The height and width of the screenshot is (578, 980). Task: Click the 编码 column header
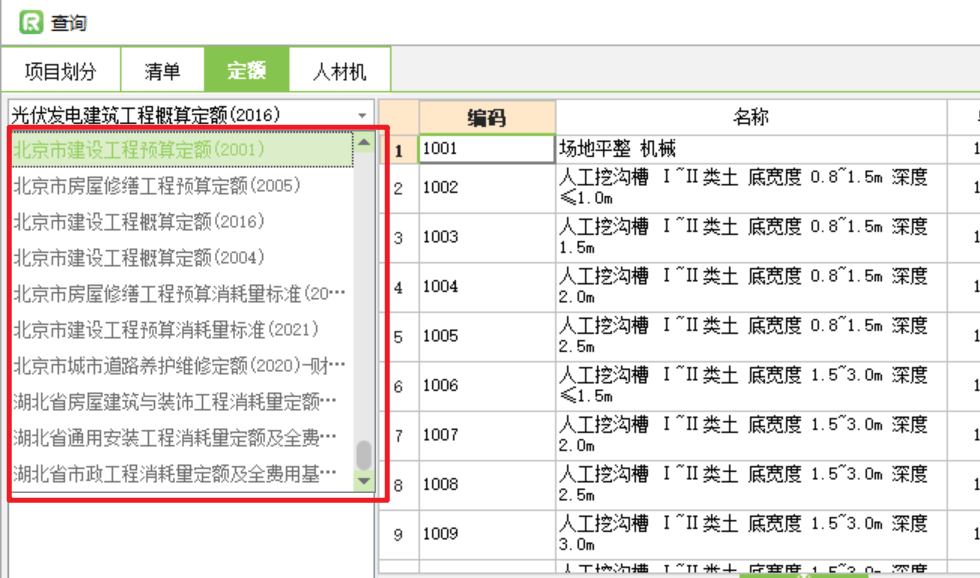[x=486, y=117]
